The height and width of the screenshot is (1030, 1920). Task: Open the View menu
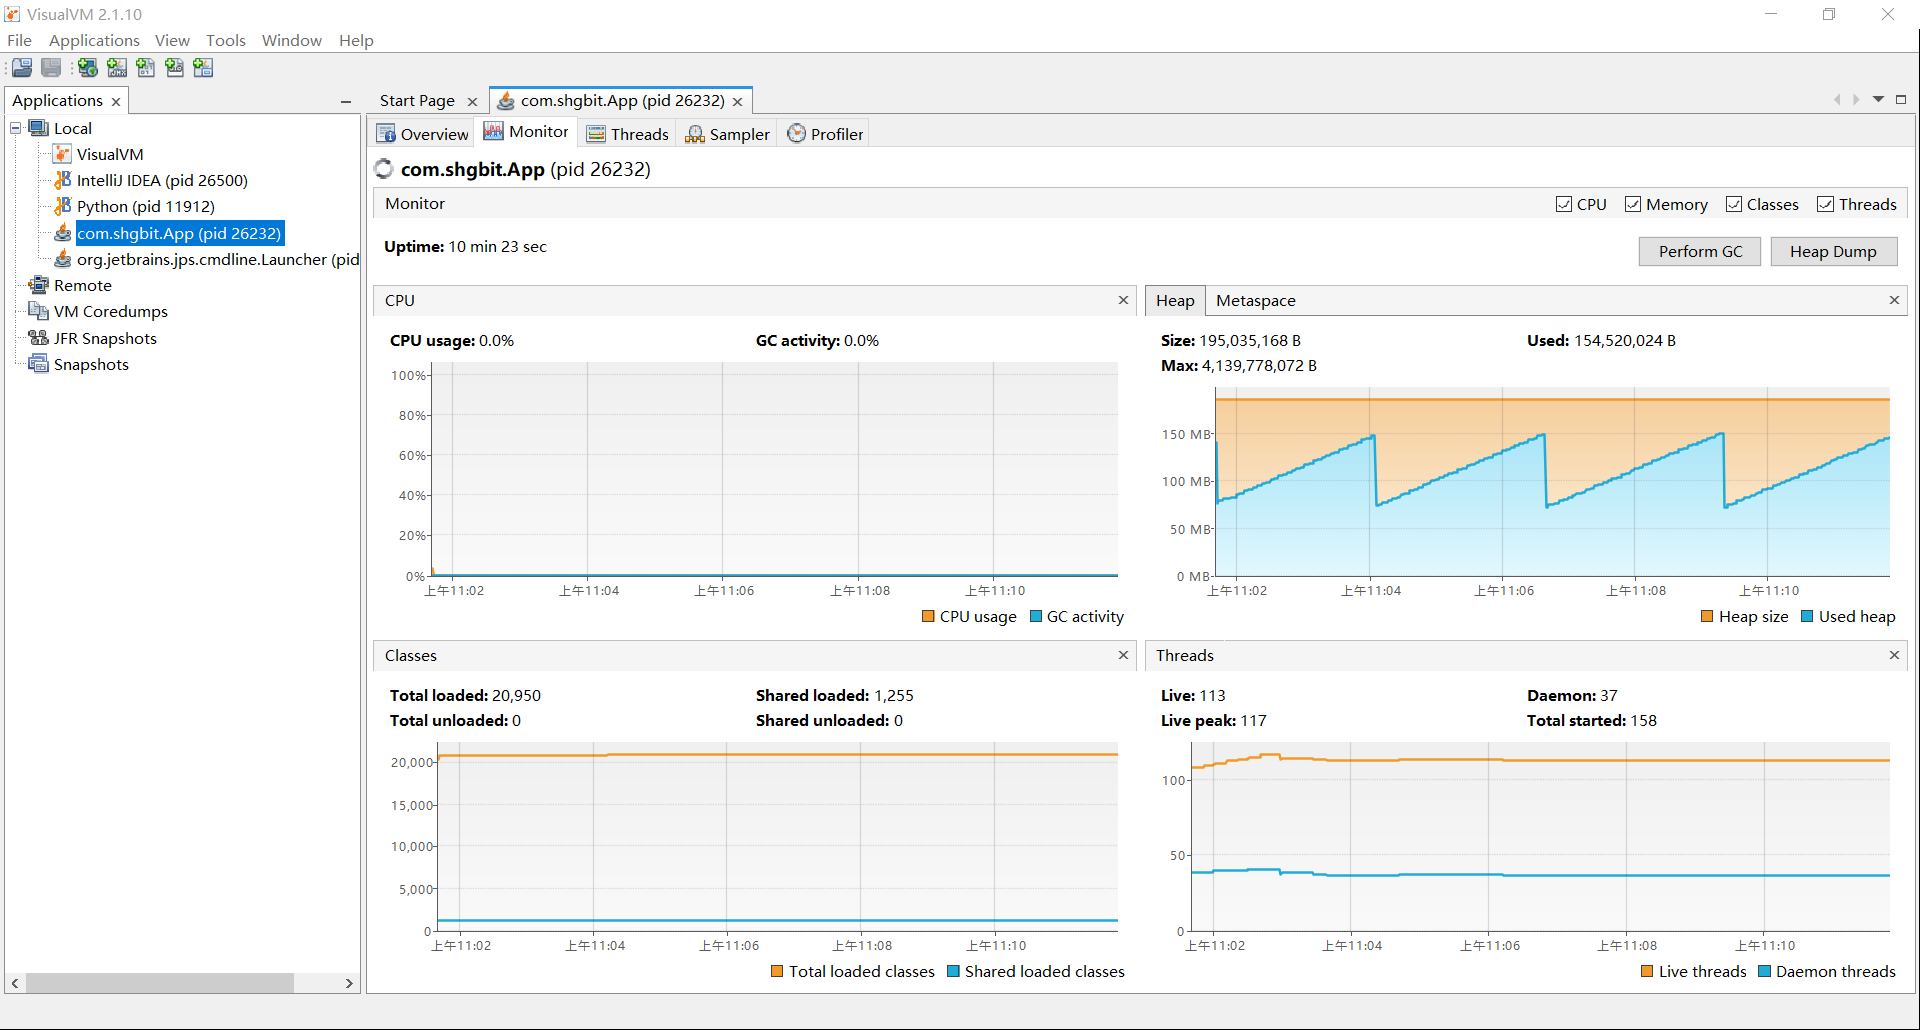pyautogui.click(x=172, y=40)
